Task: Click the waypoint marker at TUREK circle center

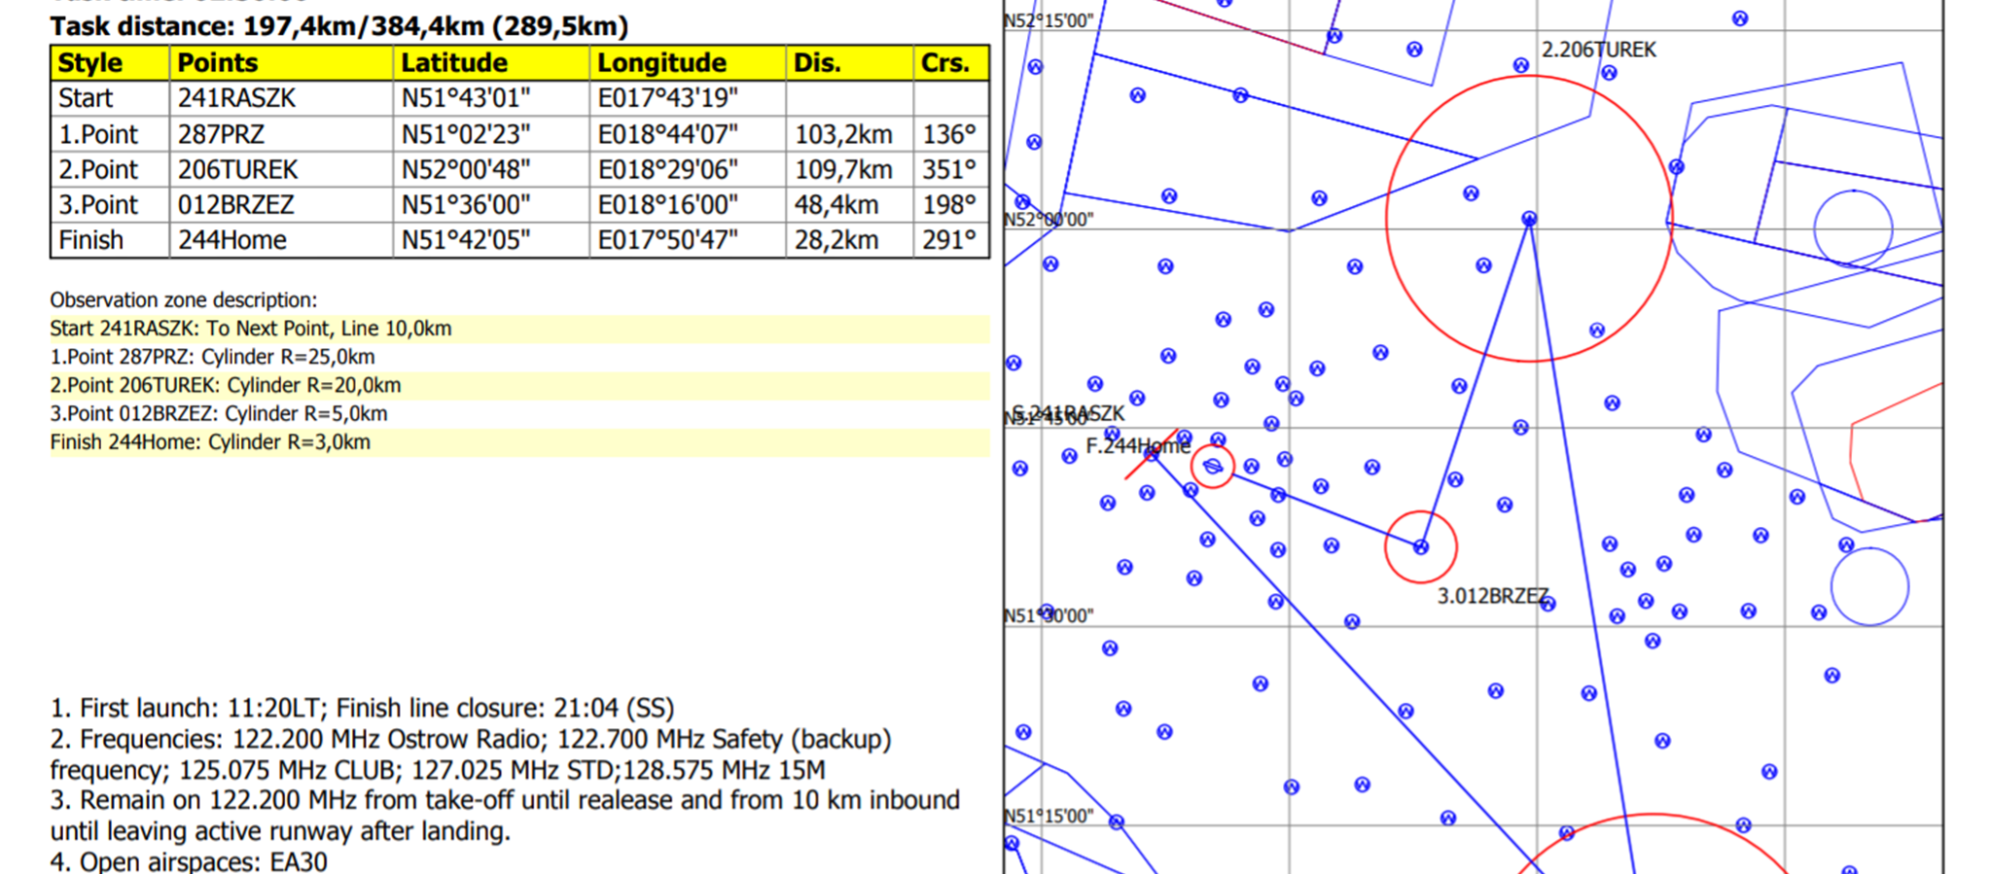Action: [1529, 218]
